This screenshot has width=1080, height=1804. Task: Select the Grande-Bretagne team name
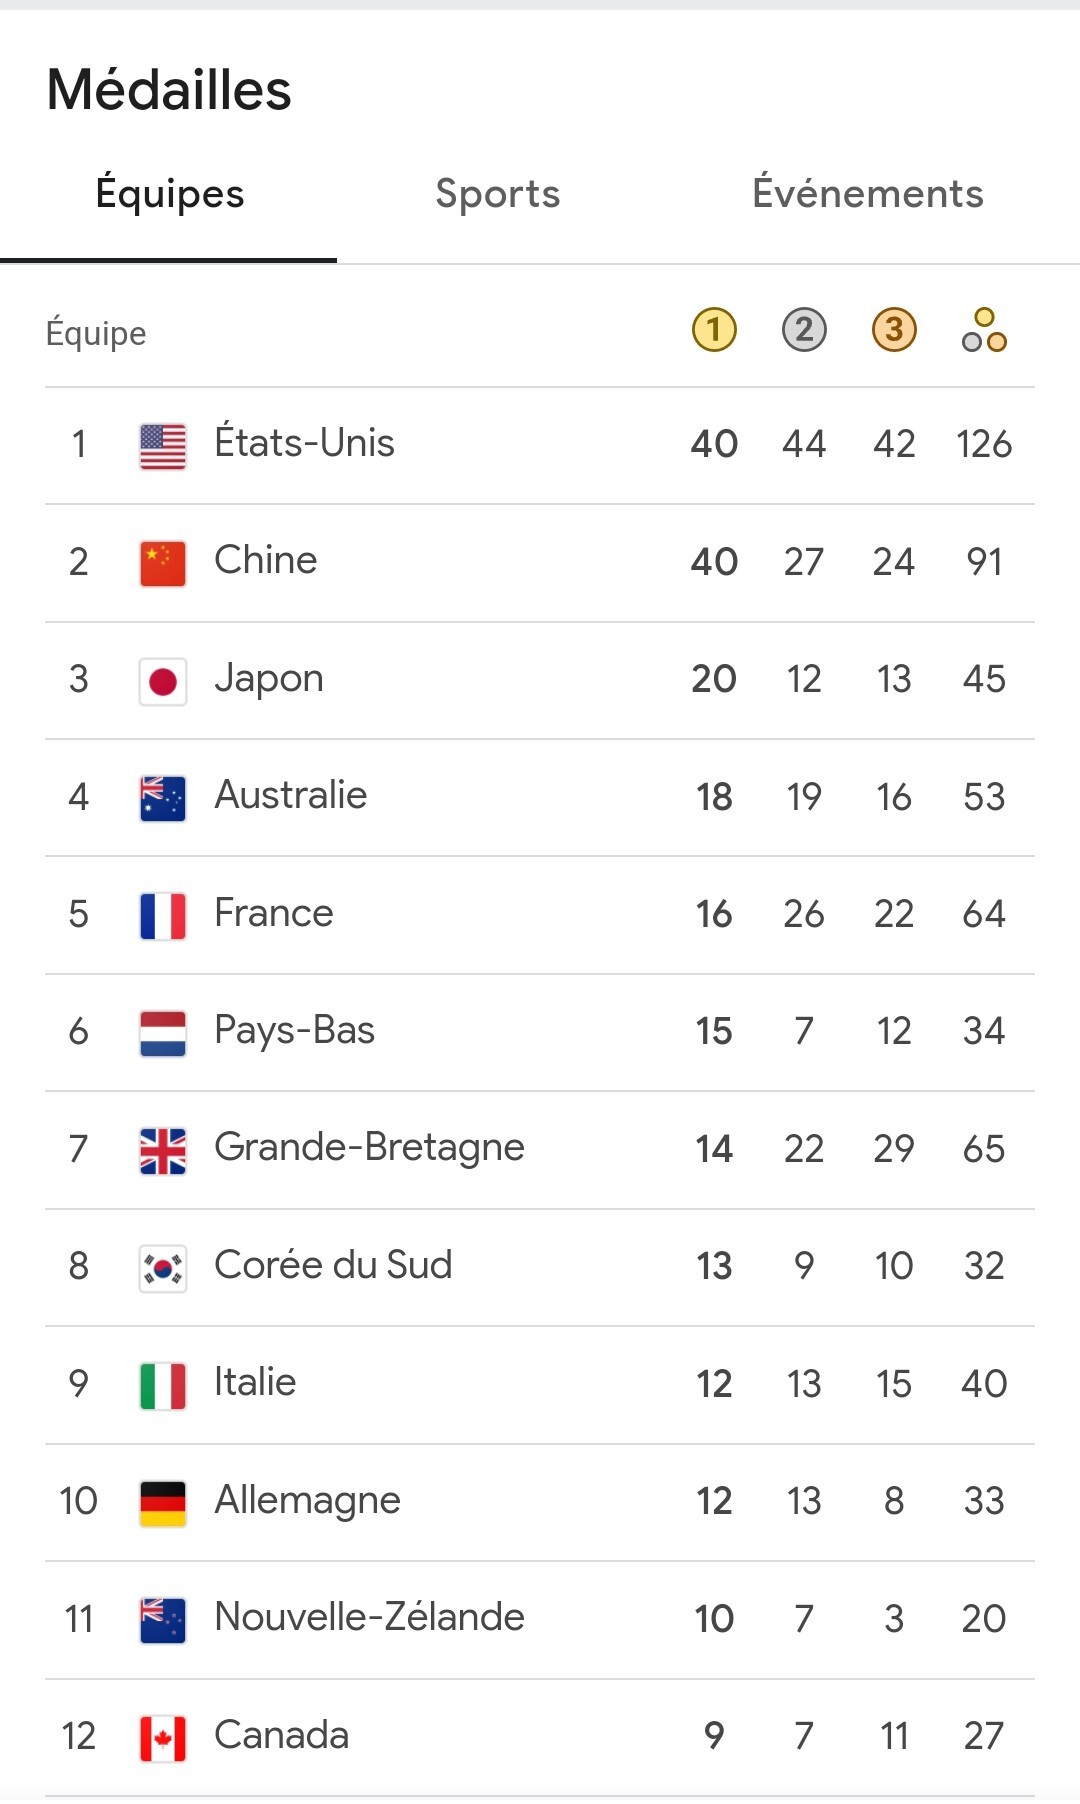(x=369, y=1148)
